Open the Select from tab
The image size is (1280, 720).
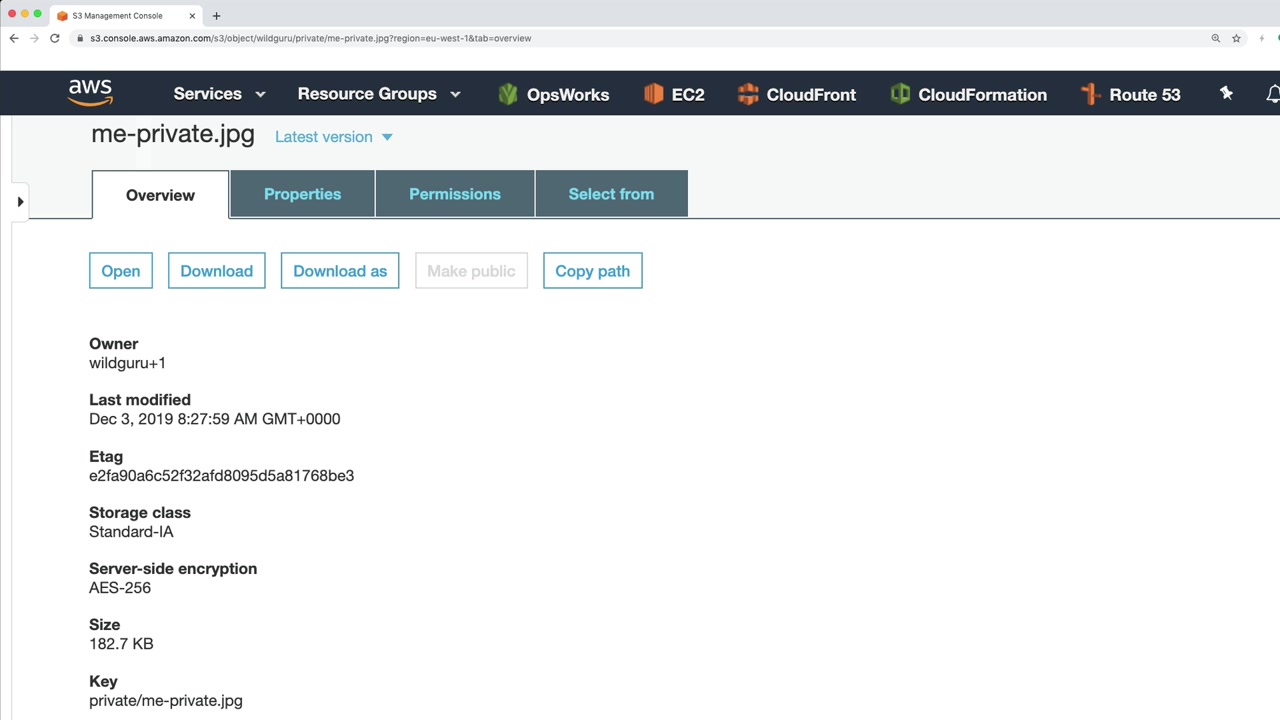click(x=611, y=194)
